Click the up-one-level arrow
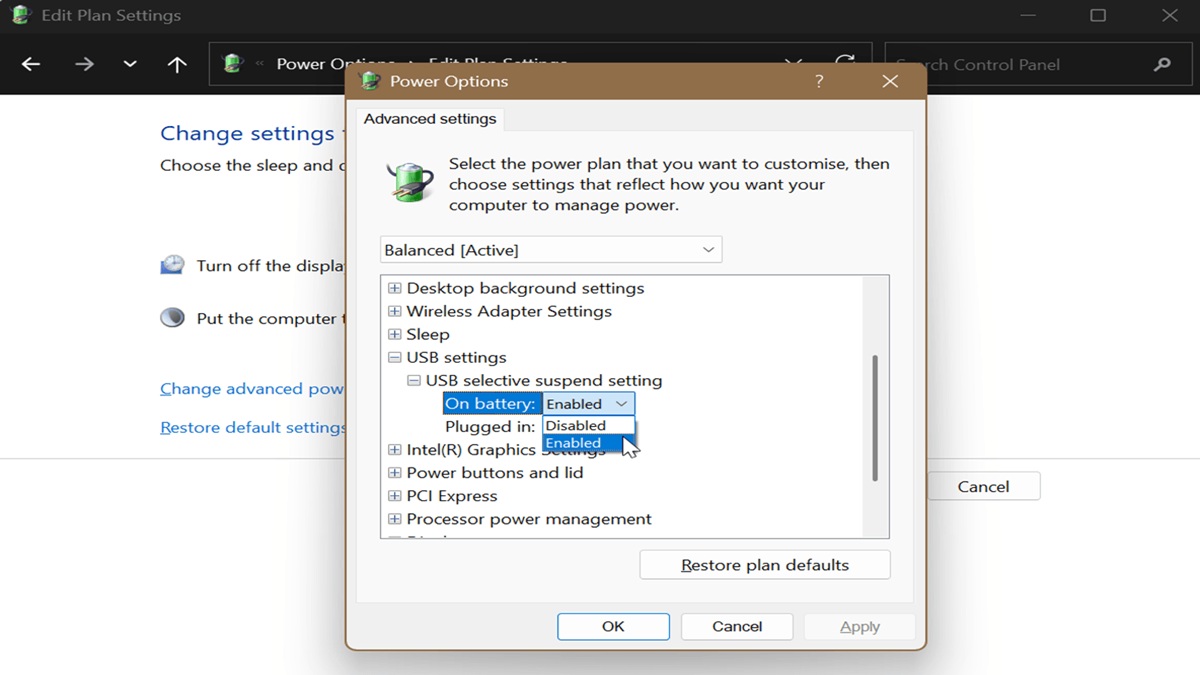Viewport: 1200px width, 675px height. coord(177,64)
